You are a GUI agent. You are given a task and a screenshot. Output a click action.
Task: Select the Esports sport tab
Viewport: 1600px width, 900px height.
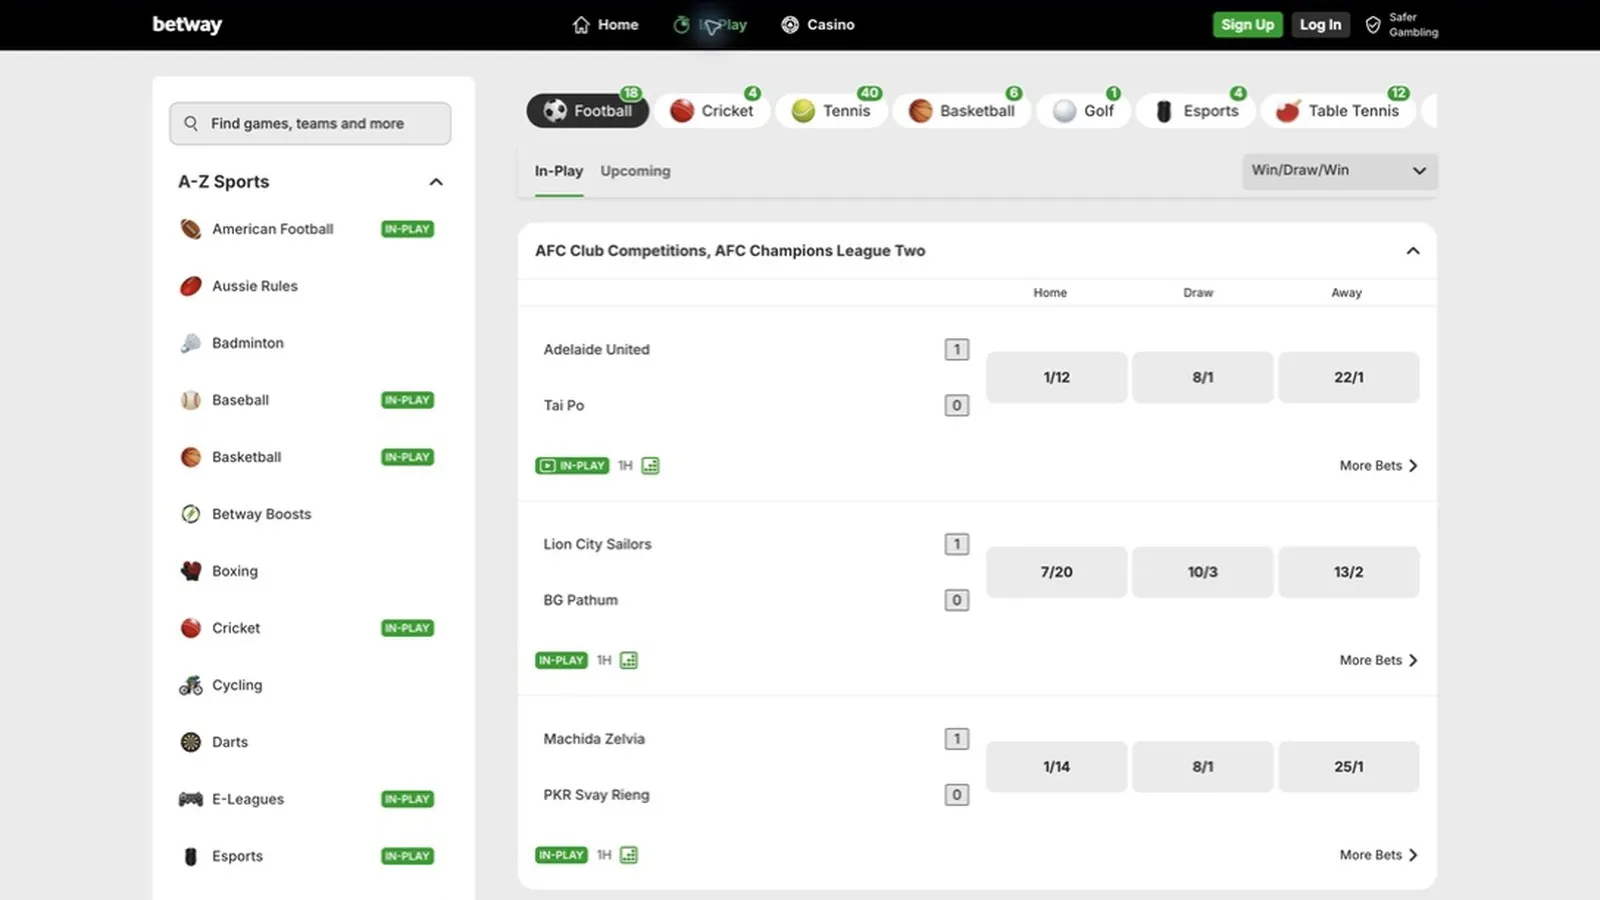[1196, 110]
